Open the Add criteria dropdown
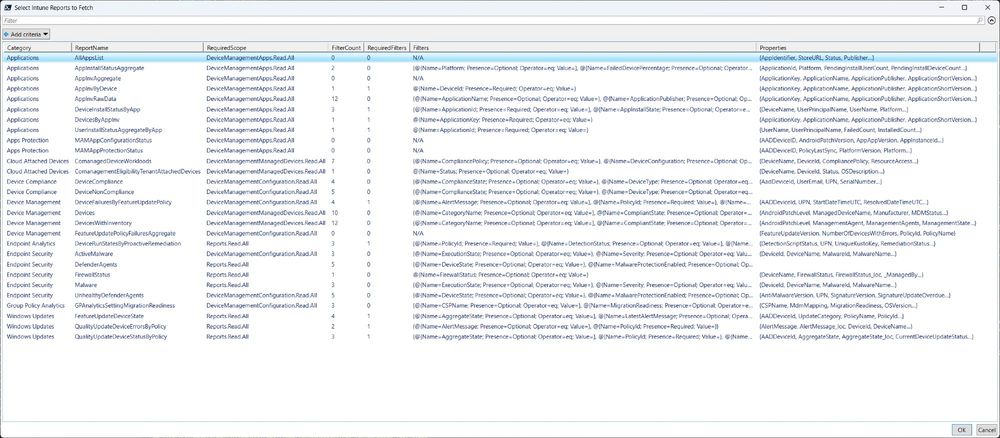This screenshot has height=438, width=1000. pyautogui.click(x=26, y=34)
